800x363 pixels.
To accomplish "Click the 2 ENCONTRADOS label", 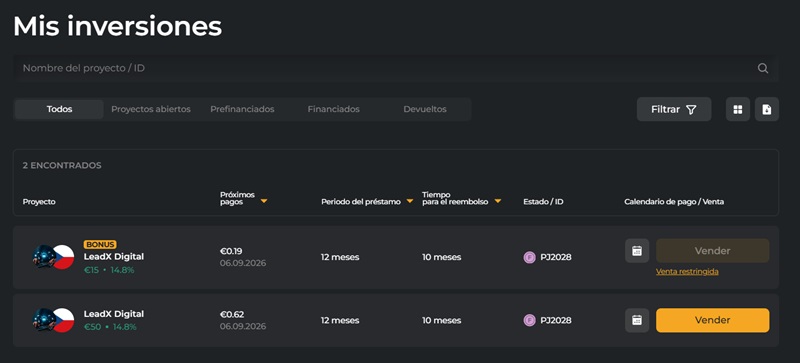I will click(x=62, y=165).
